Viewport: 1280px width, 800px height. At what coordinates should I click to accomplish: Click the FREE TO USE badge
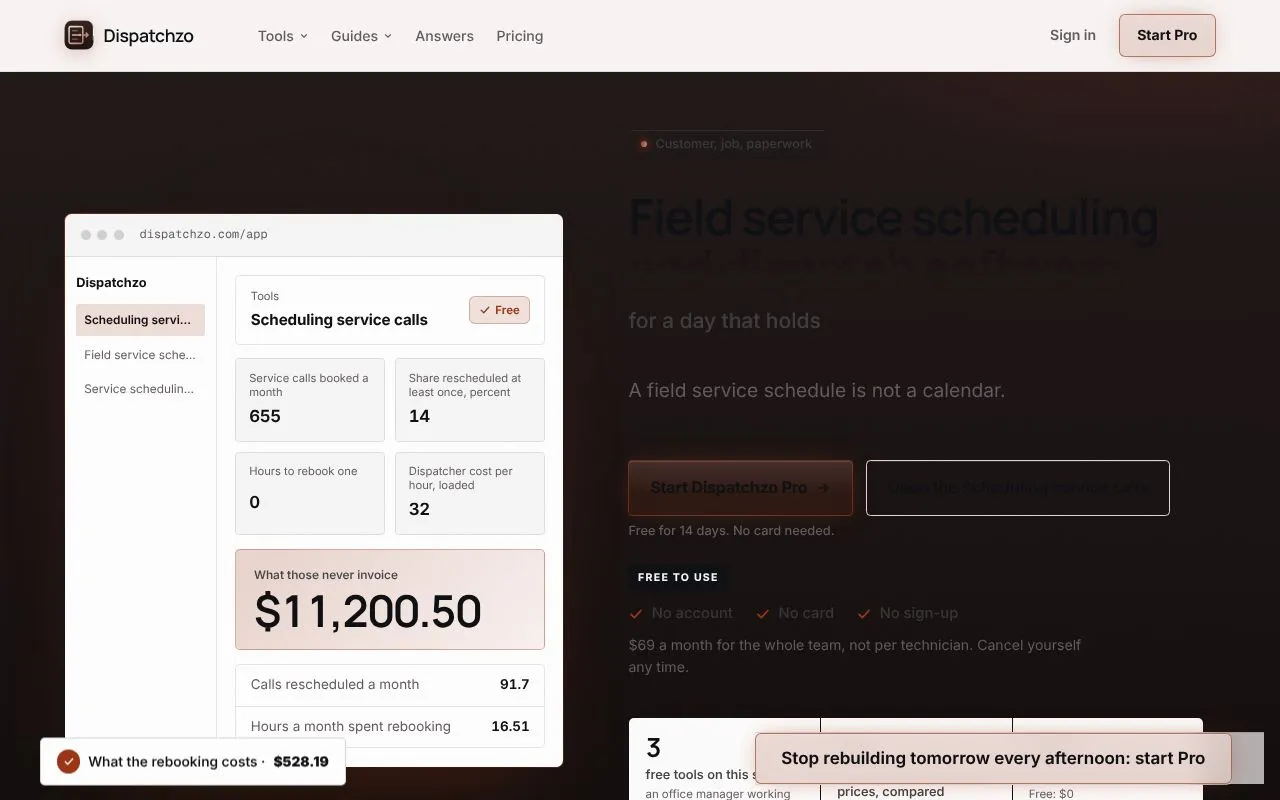pyautogui.click(x=678, y=577)
